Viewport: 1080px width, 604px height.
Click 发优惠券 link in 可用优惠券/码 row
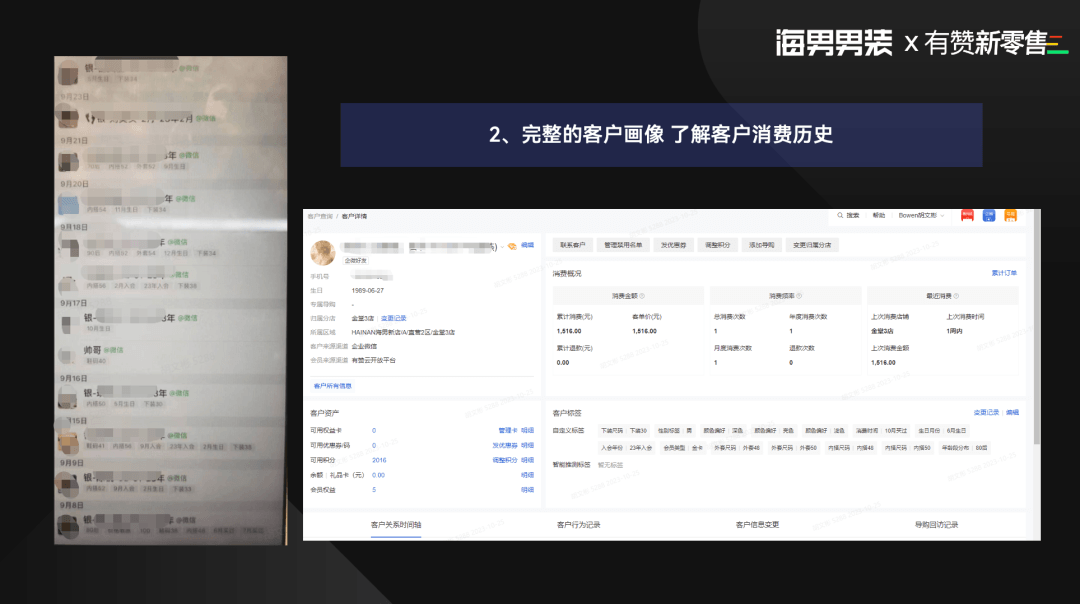click(504, 446)
